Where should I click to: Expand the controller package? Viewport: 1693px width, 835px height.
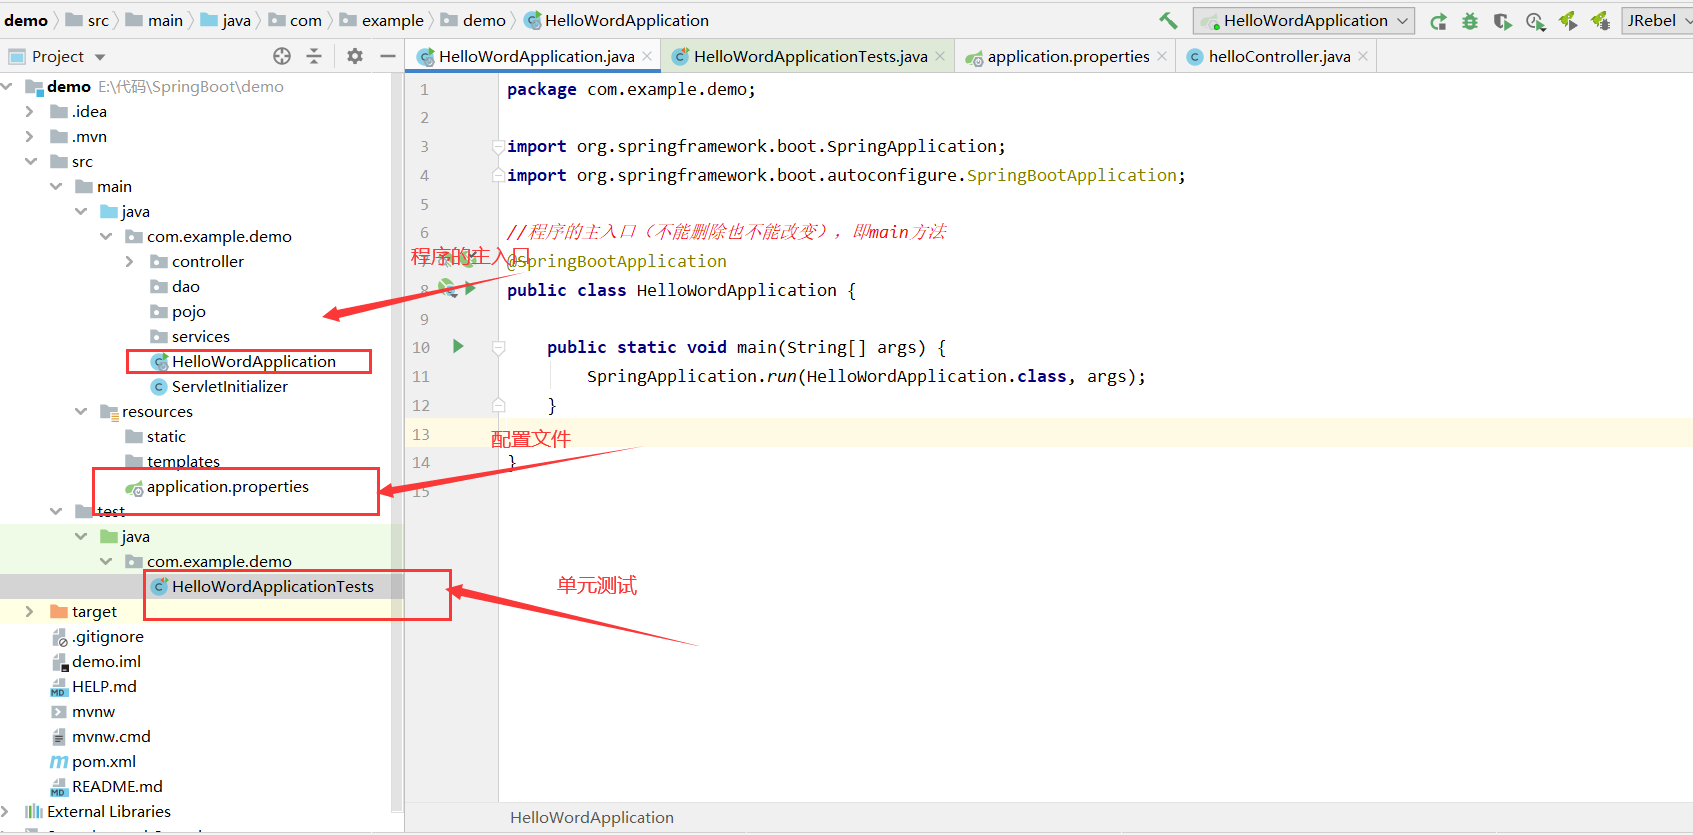click(130, 262)
